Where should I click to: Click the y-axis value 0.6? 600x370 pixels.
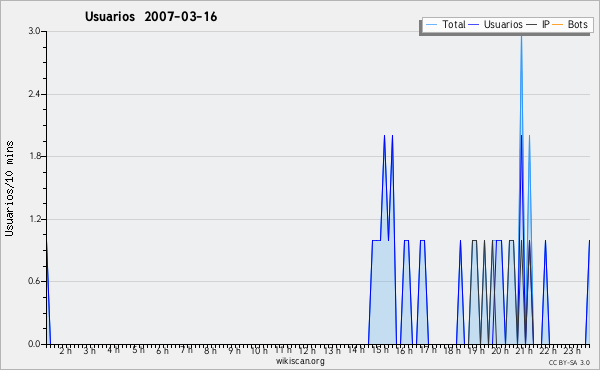(x=34, y=281)
